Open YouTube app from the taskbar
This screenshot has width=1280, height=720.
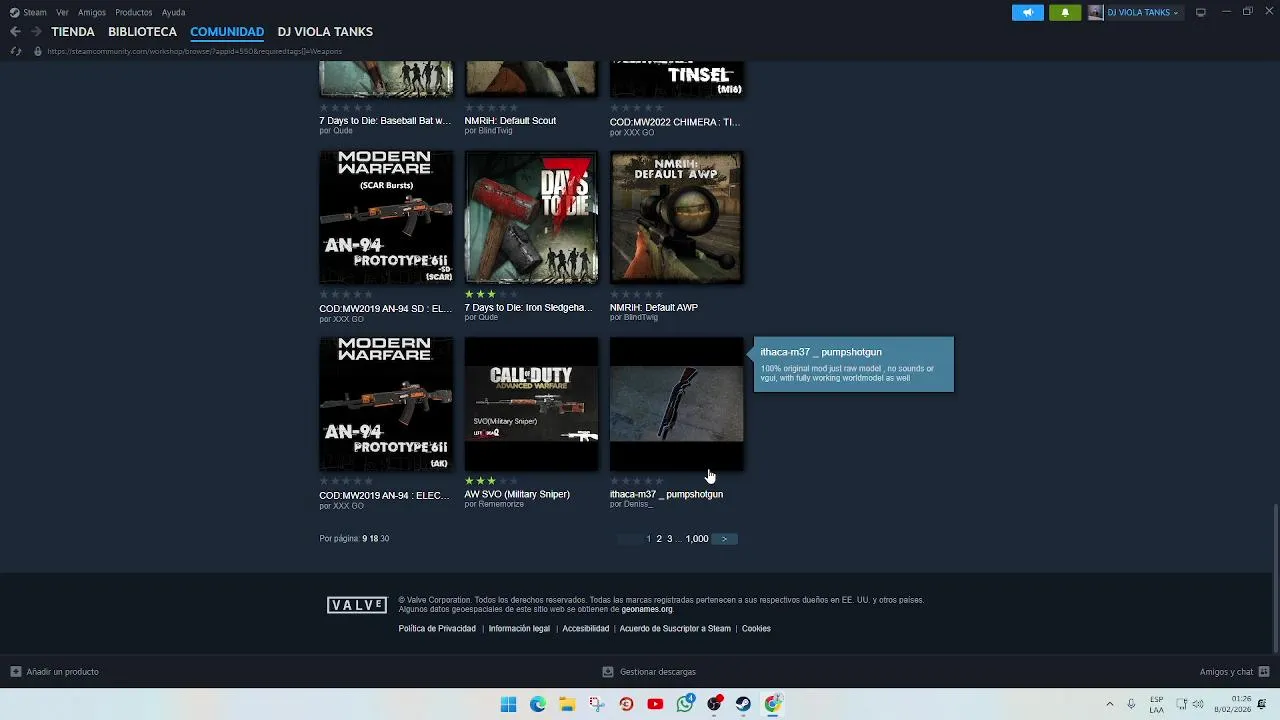pos(655,704)
